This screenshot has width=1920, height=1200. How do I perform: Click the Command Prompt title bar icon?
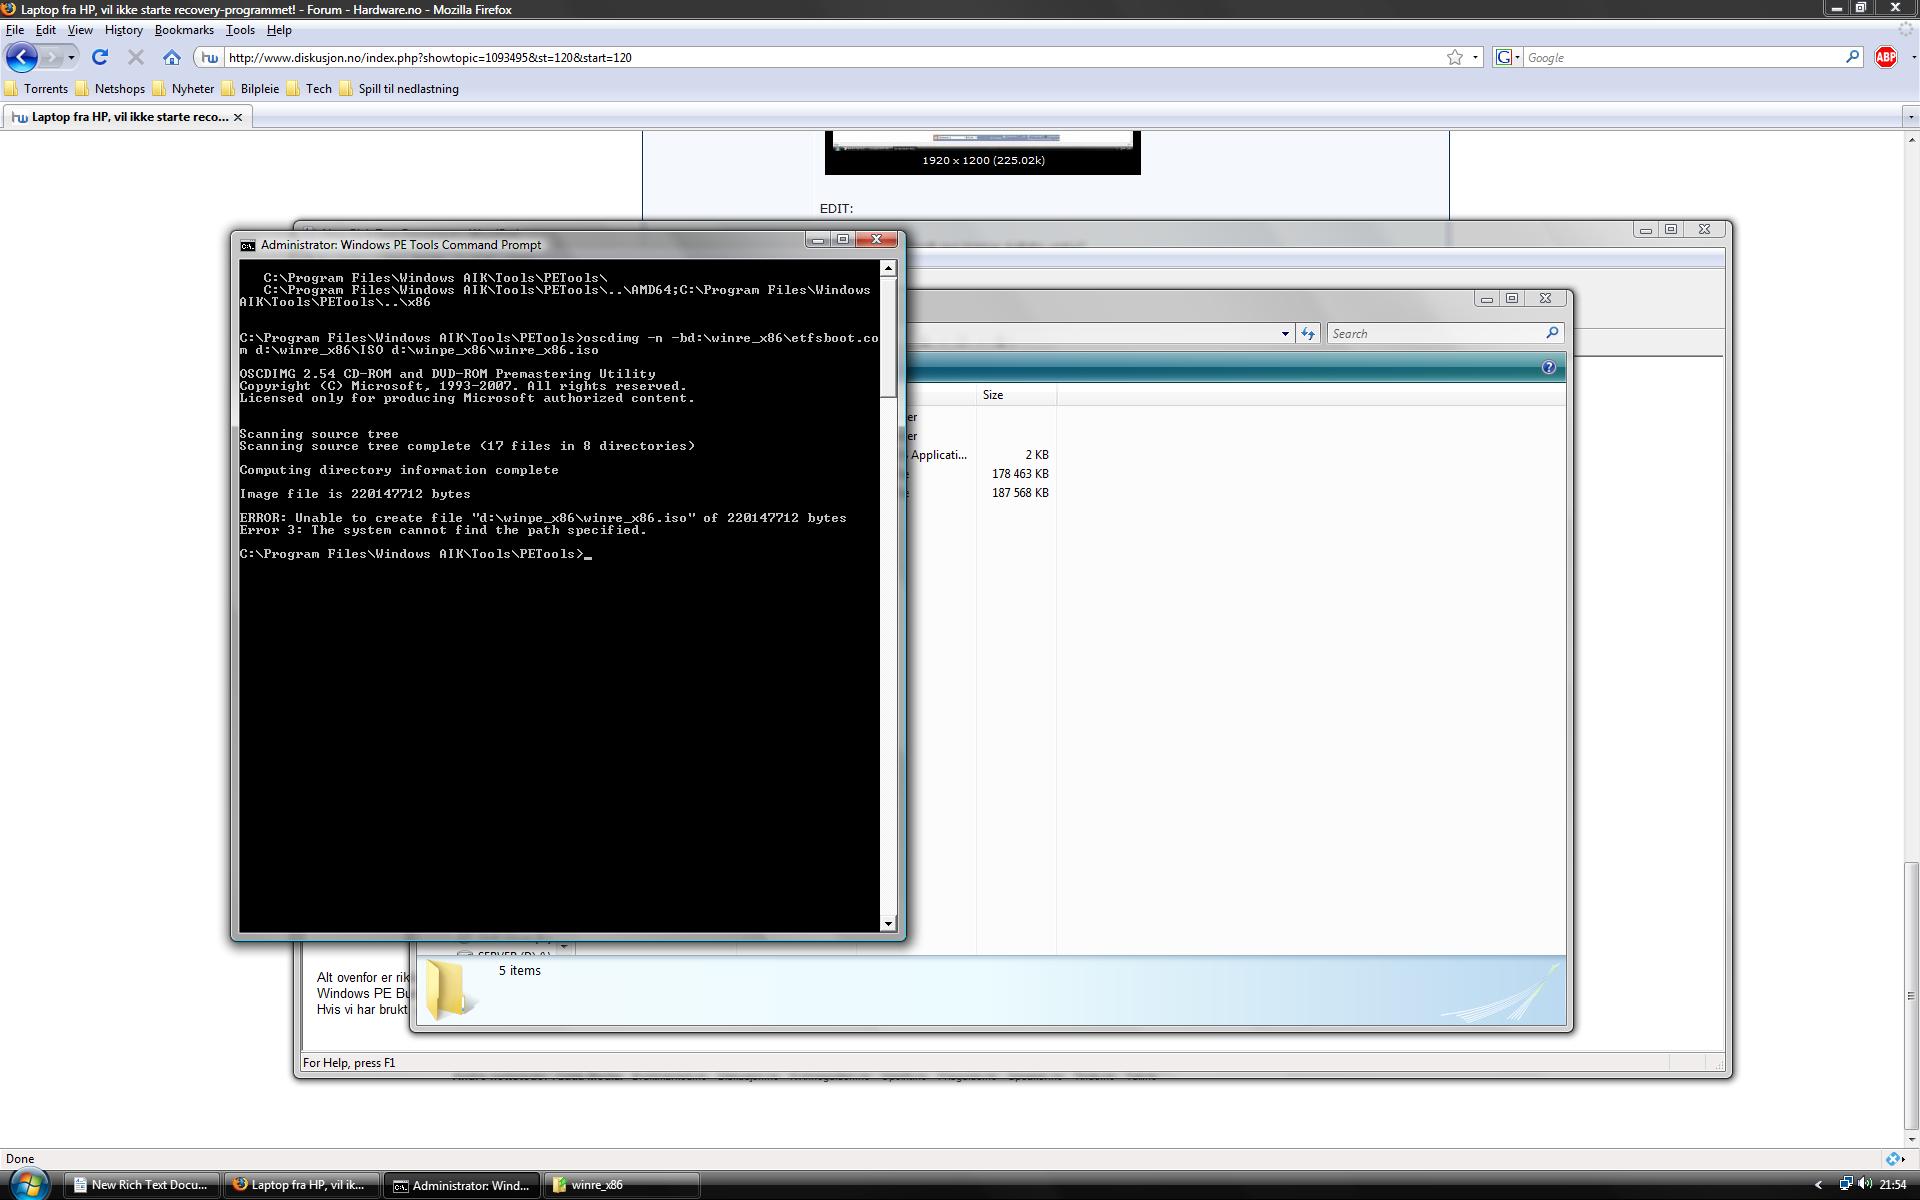[x=248, y=245]
